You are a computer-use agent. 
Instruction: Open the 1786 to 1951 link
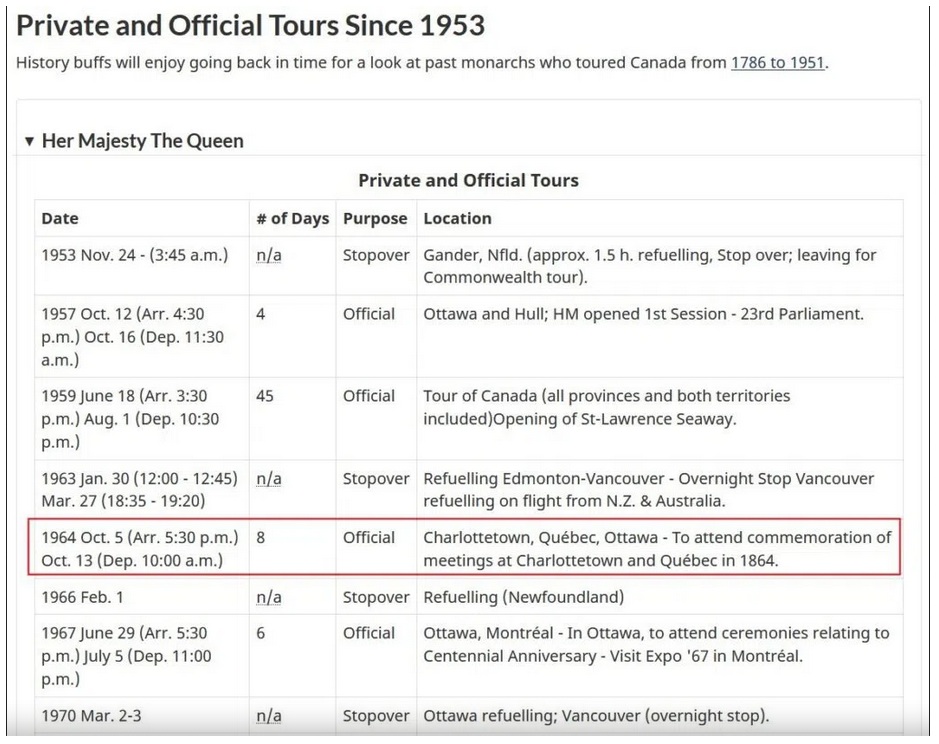point(778,63)
